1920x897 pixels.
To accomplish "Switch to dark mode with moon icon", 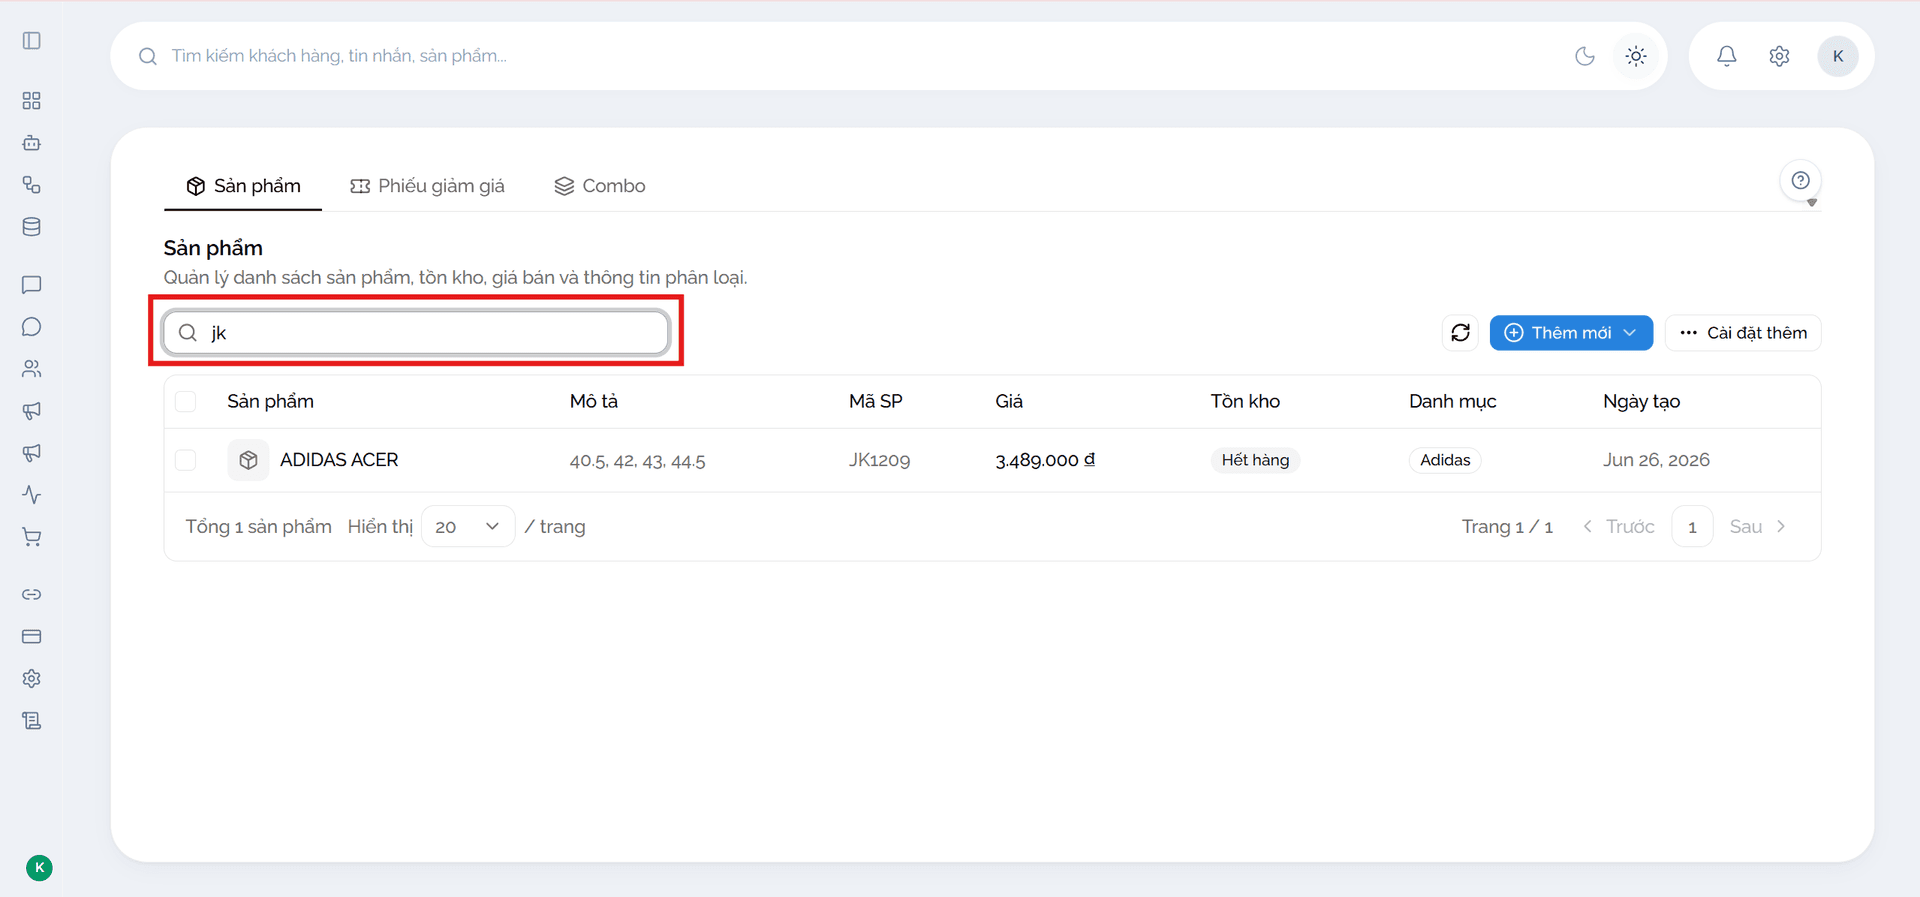I will coord(1585,56).
